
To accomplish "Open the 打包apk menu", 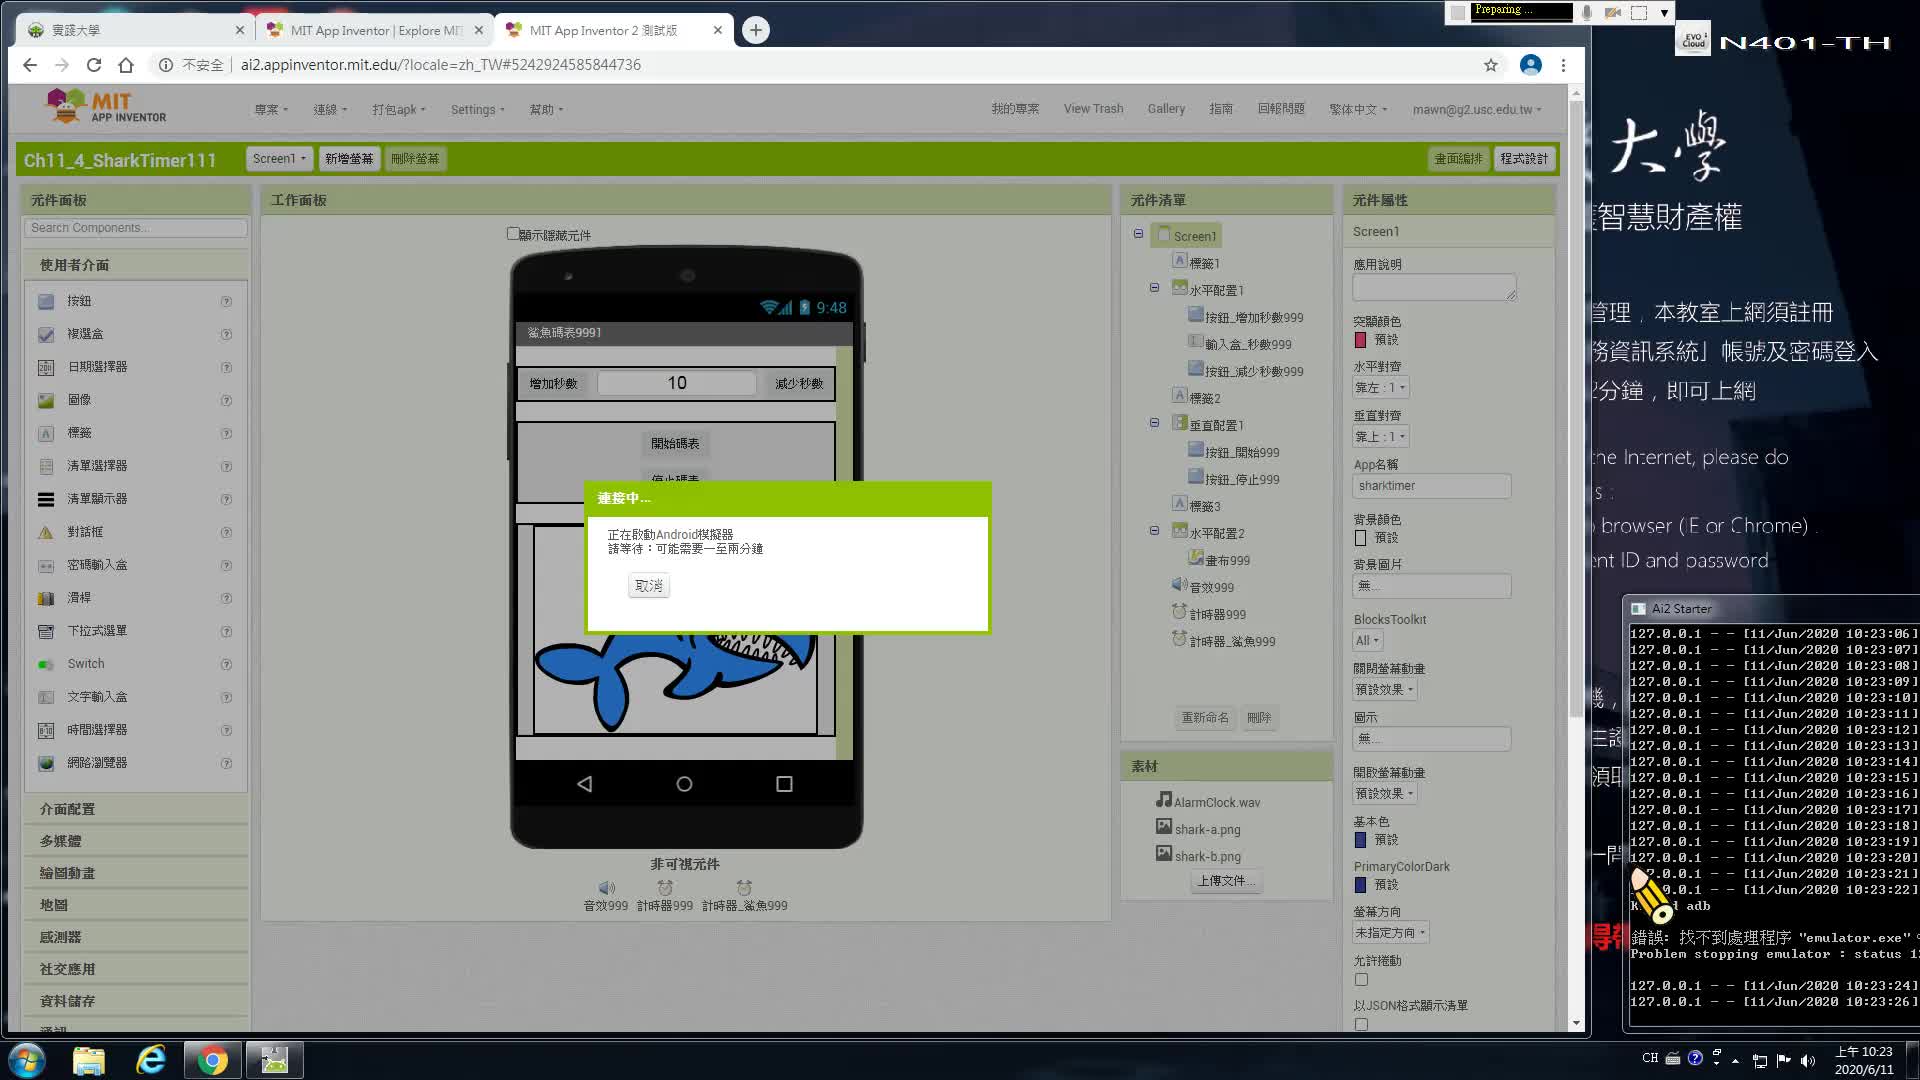I will [x=399, y=110].
